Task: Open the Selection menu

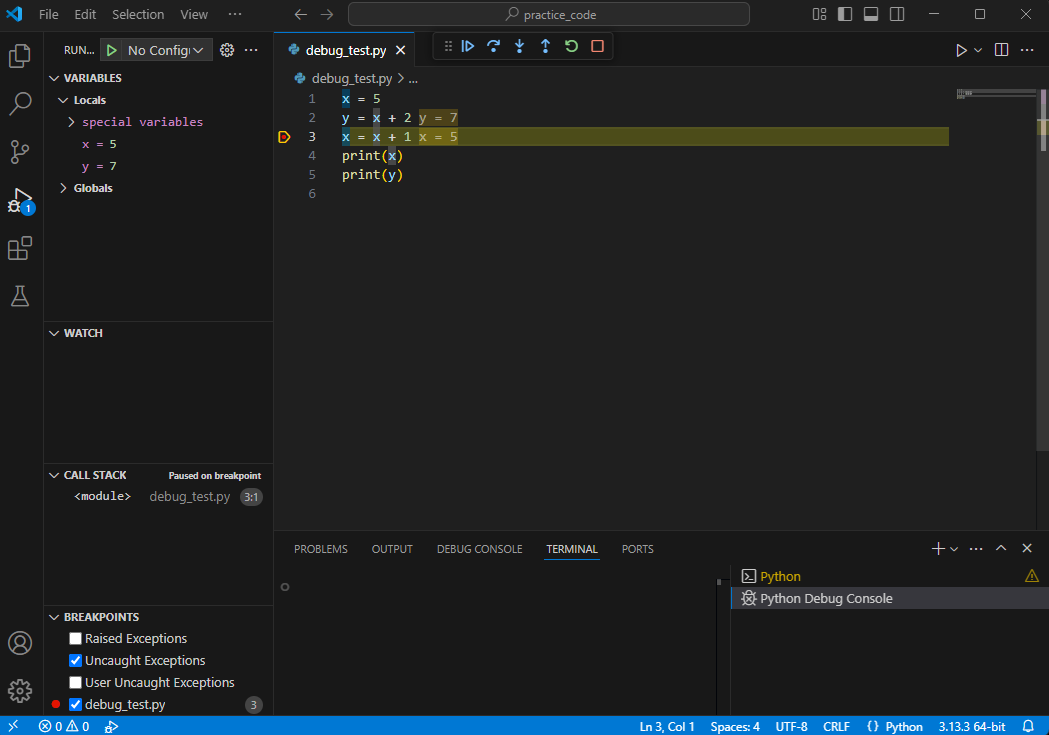Action: tap(138, 14)
